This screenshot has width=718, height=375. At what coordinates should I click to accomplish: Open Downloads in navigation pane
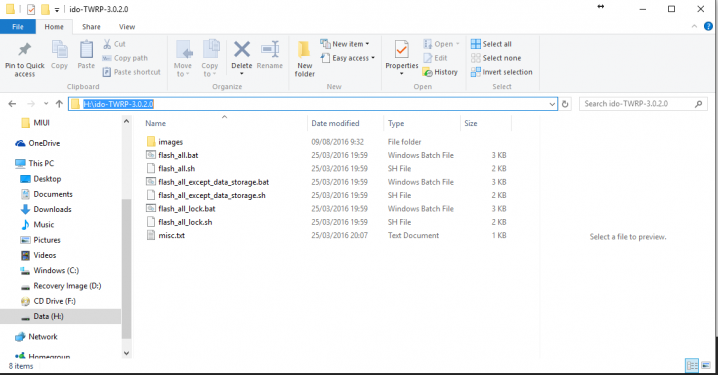pos(52,209)
